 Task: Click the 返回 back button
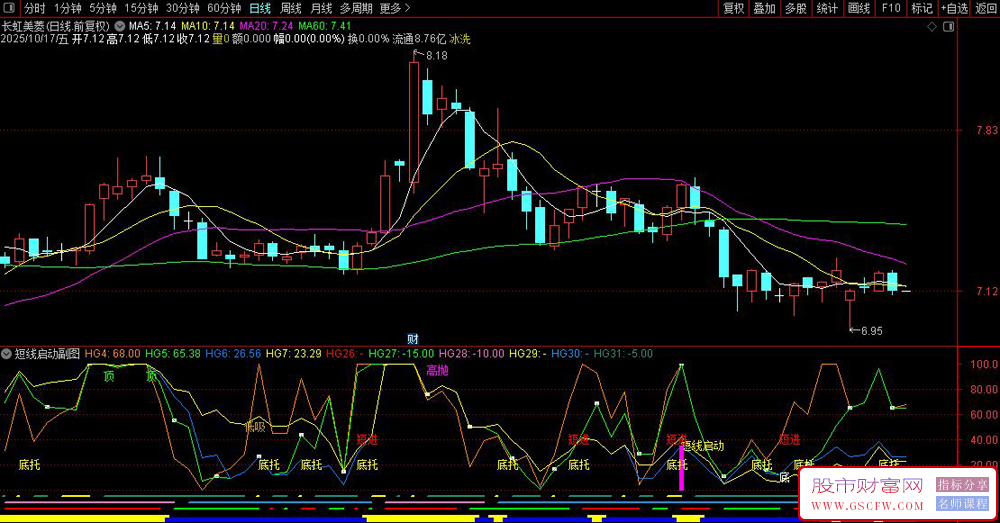[985, 8]
